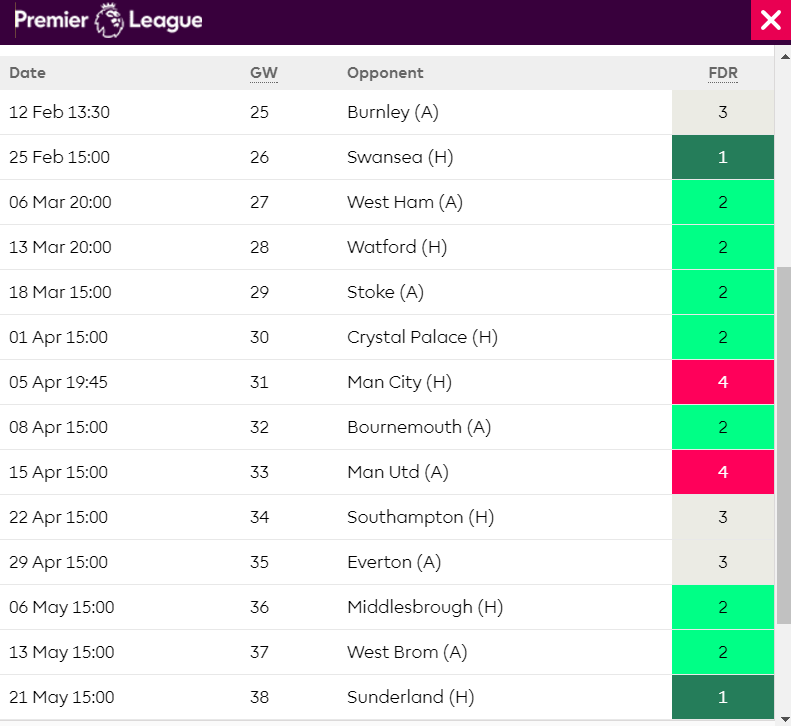Image resolution: width=791 pixels, height=726 pixels.
Task: Open the Swansea (H) fixture
Action: (x=392, y=157)
